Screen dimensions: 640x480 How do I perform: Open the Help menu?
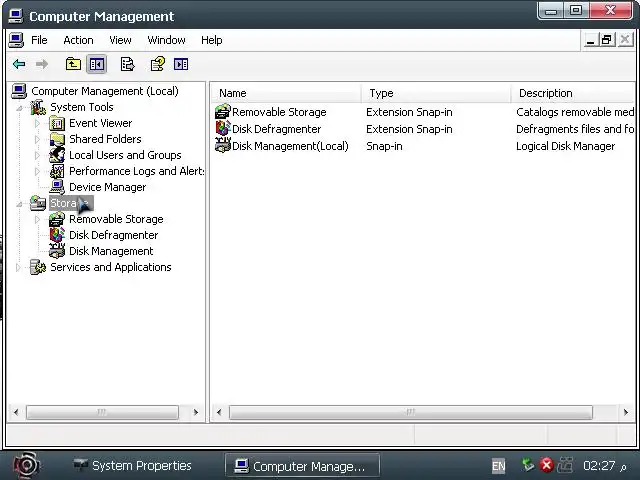pyautogui.click(x=212, y=40)
